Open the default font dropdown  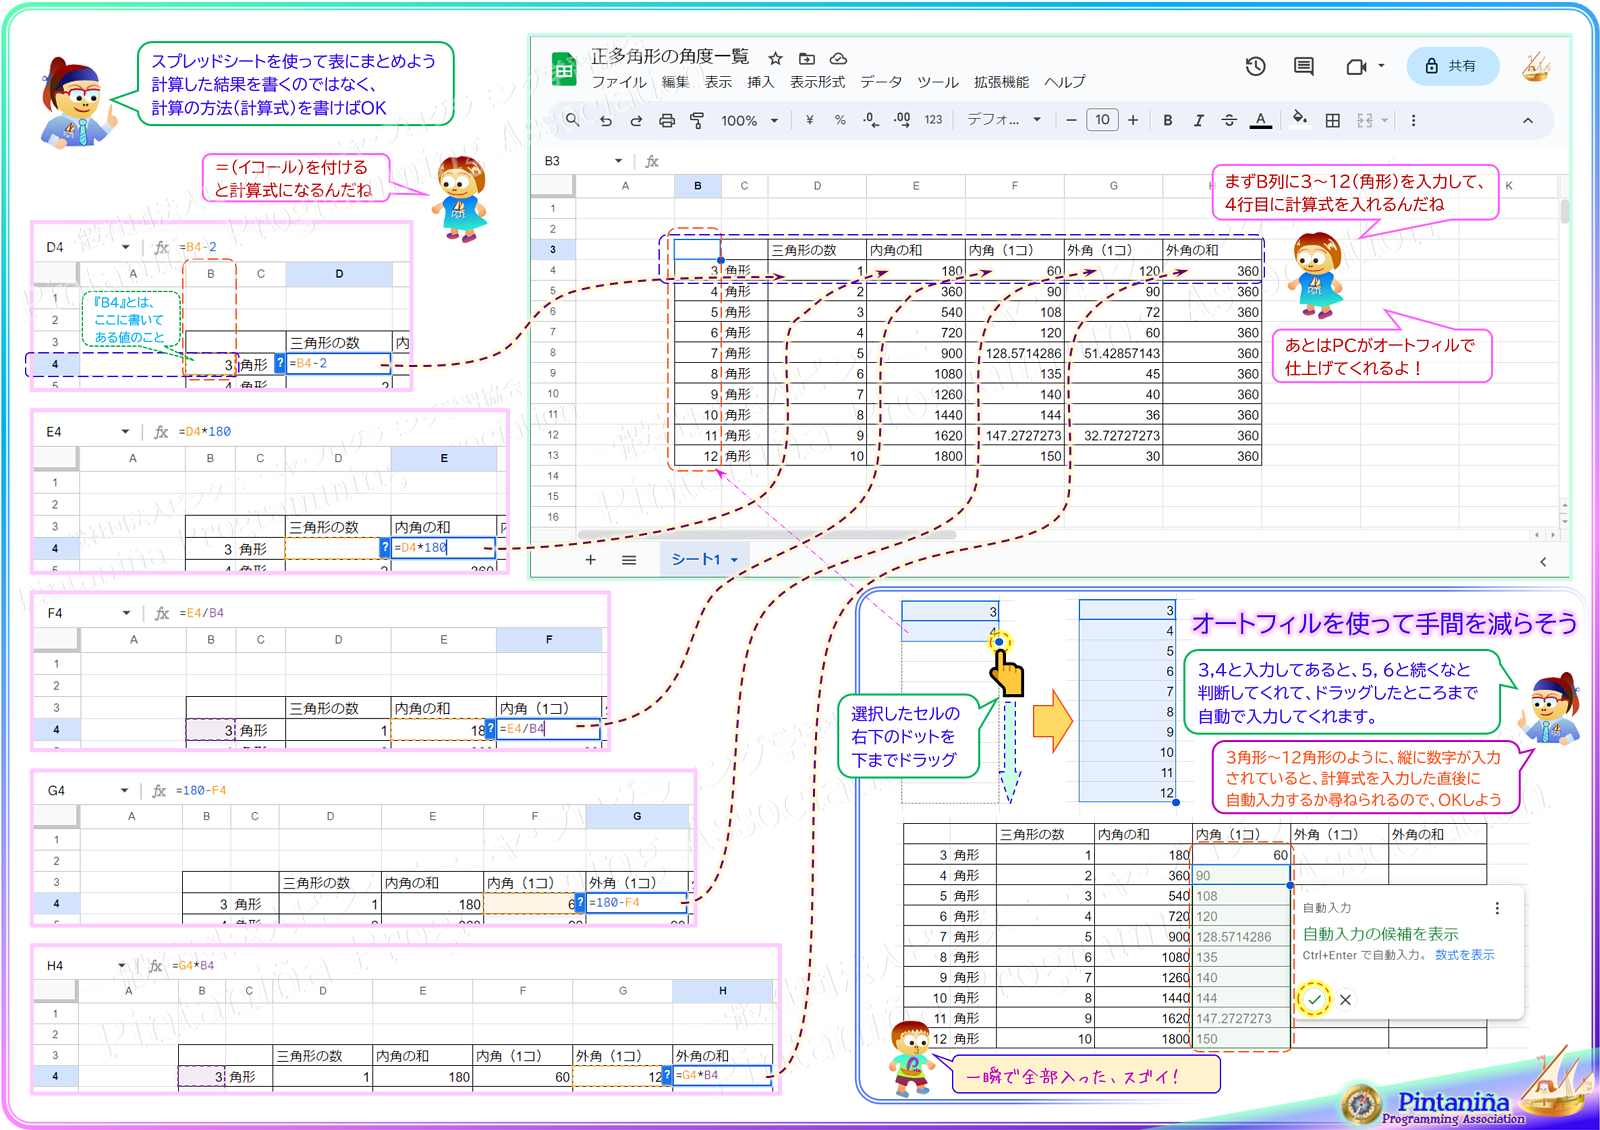pyautogui.click(x=1003, y=120)
